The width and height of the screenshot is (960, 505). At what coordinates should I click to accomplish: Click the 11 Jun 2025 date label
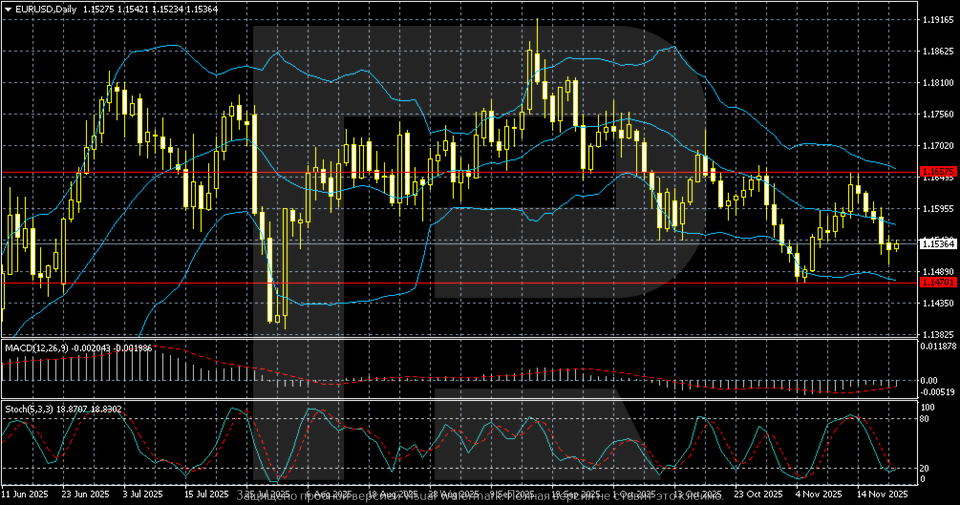pyautogui.click(x=25, y=494)
